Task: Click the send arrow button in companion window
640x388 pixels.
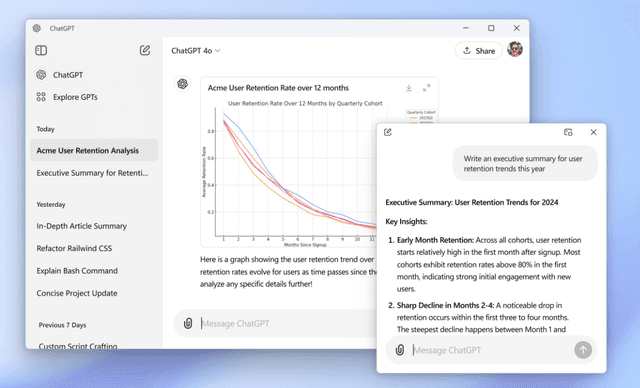Action: pos(583,350)
